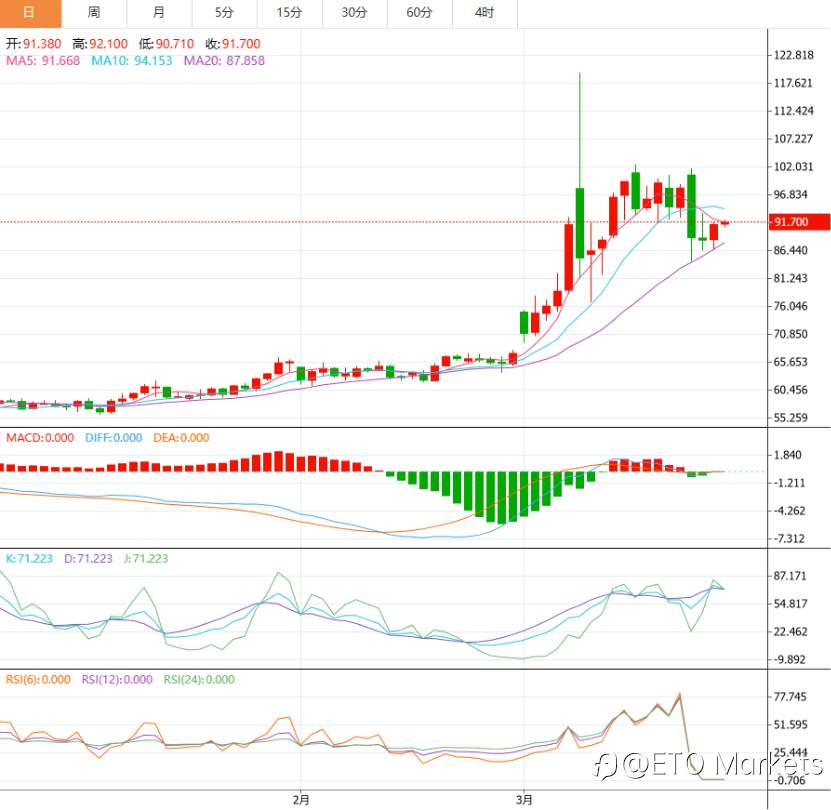Click the 86.440 price axis label
Screen dimensions: 831x810
[x=791, y=250]
